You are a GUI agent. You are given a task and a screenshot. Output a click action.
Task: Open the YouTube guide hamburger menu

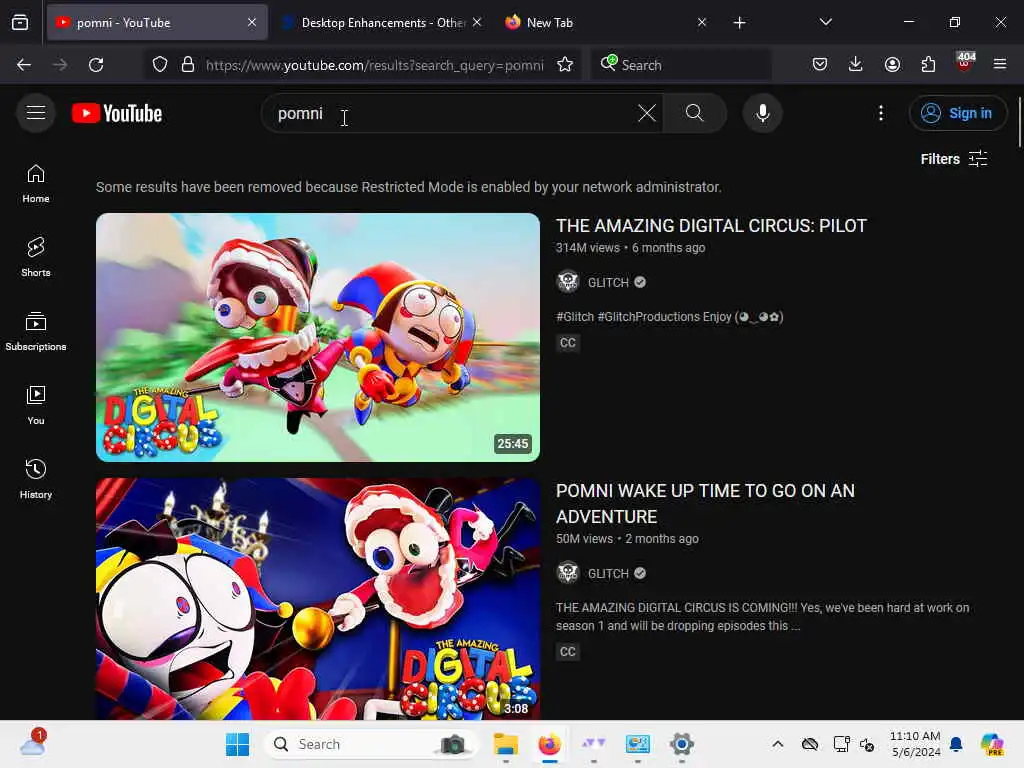click(36, 113)
